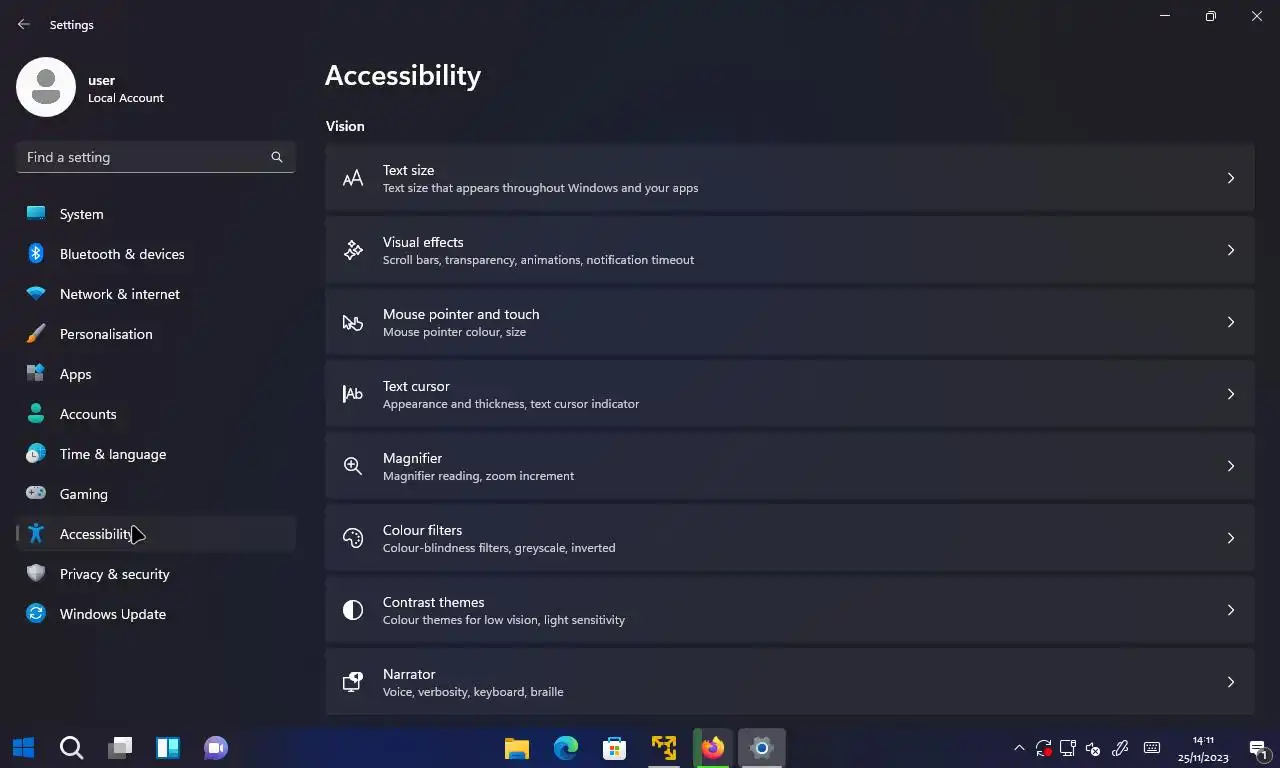Open Network & internet category

pyautogui.click(x=156, y=294)
